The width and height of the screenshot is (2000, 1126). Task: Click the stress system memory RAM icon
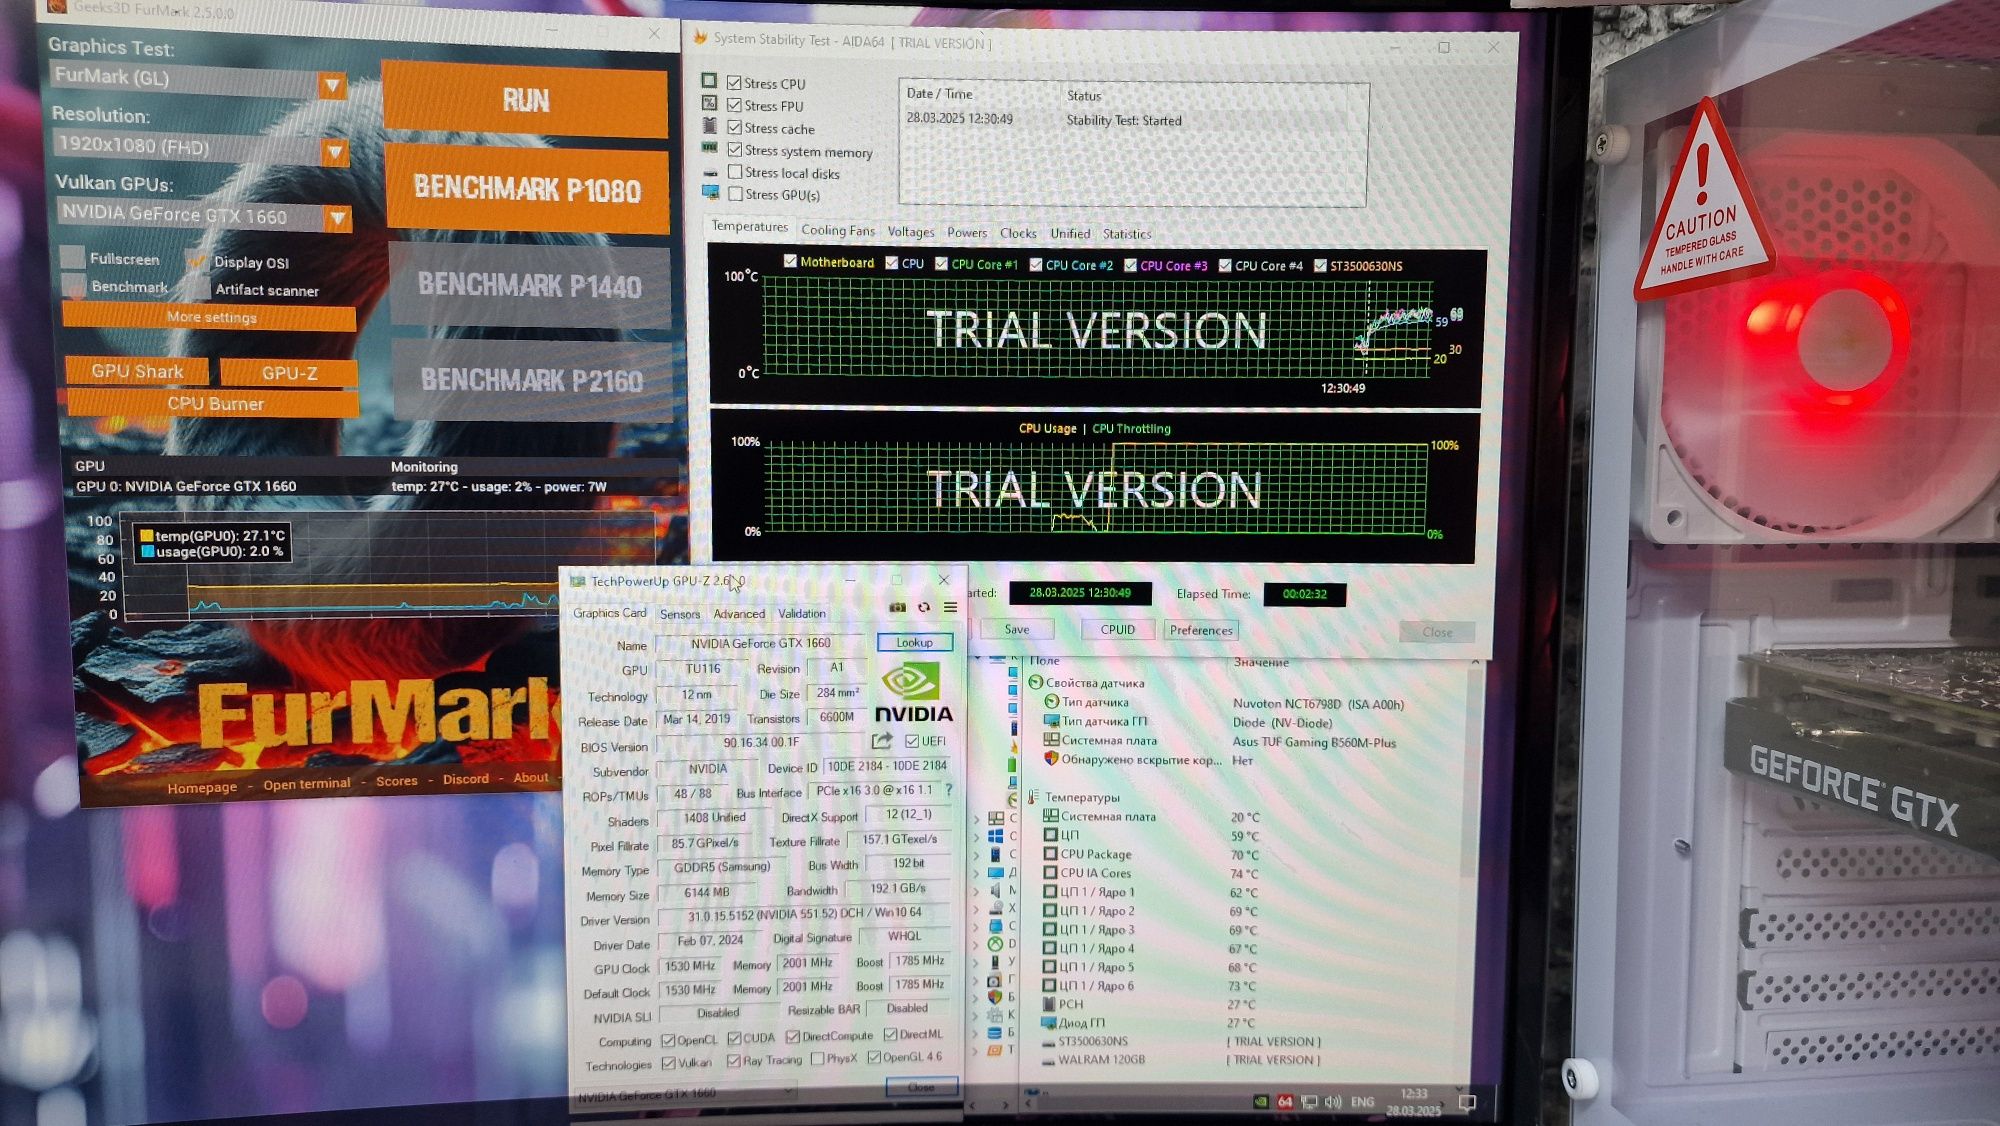(709, 147)
